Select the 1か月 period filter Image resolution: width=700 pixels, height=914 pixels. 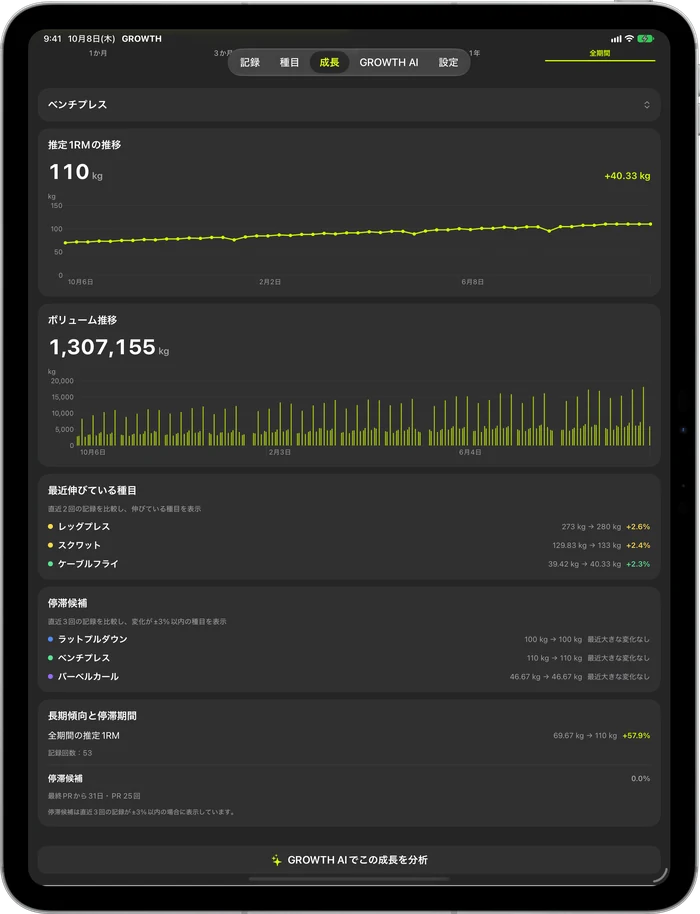98,53
